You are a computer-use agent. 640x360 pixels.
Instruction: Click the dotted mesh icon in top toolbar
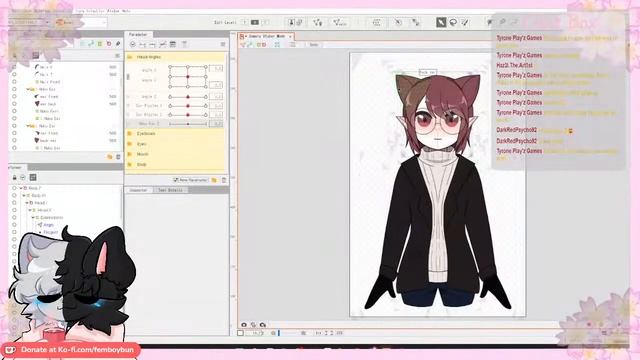(376, 22)
